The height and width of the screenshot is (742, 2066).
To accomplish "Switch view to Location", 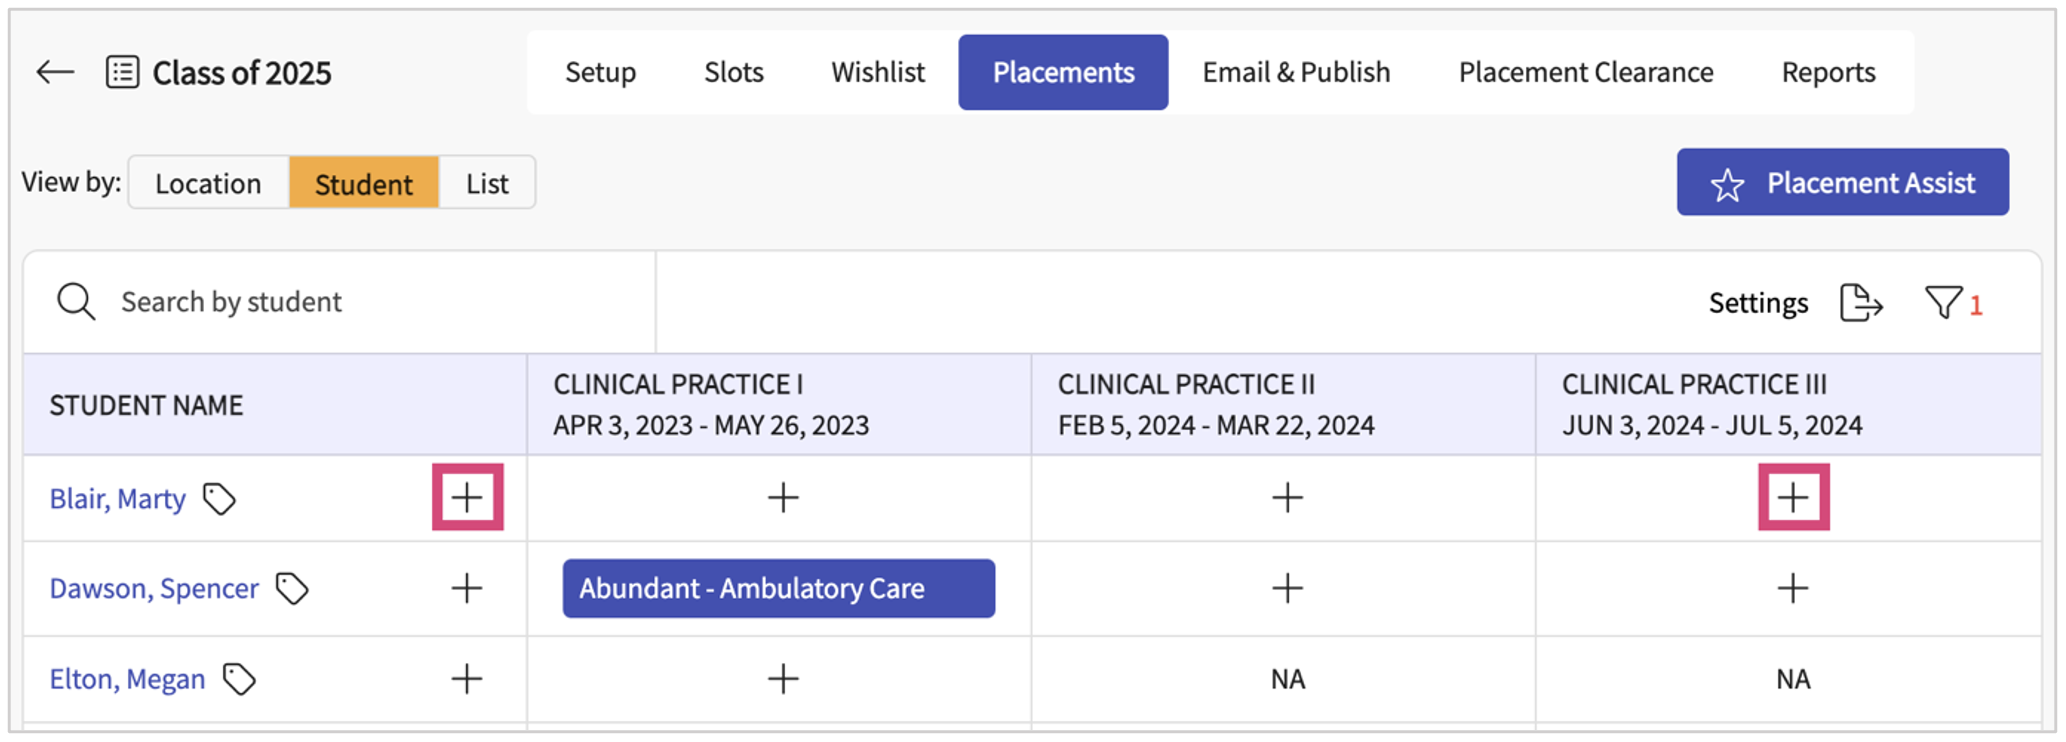I will pyautogui.click(x=208, y=183).
